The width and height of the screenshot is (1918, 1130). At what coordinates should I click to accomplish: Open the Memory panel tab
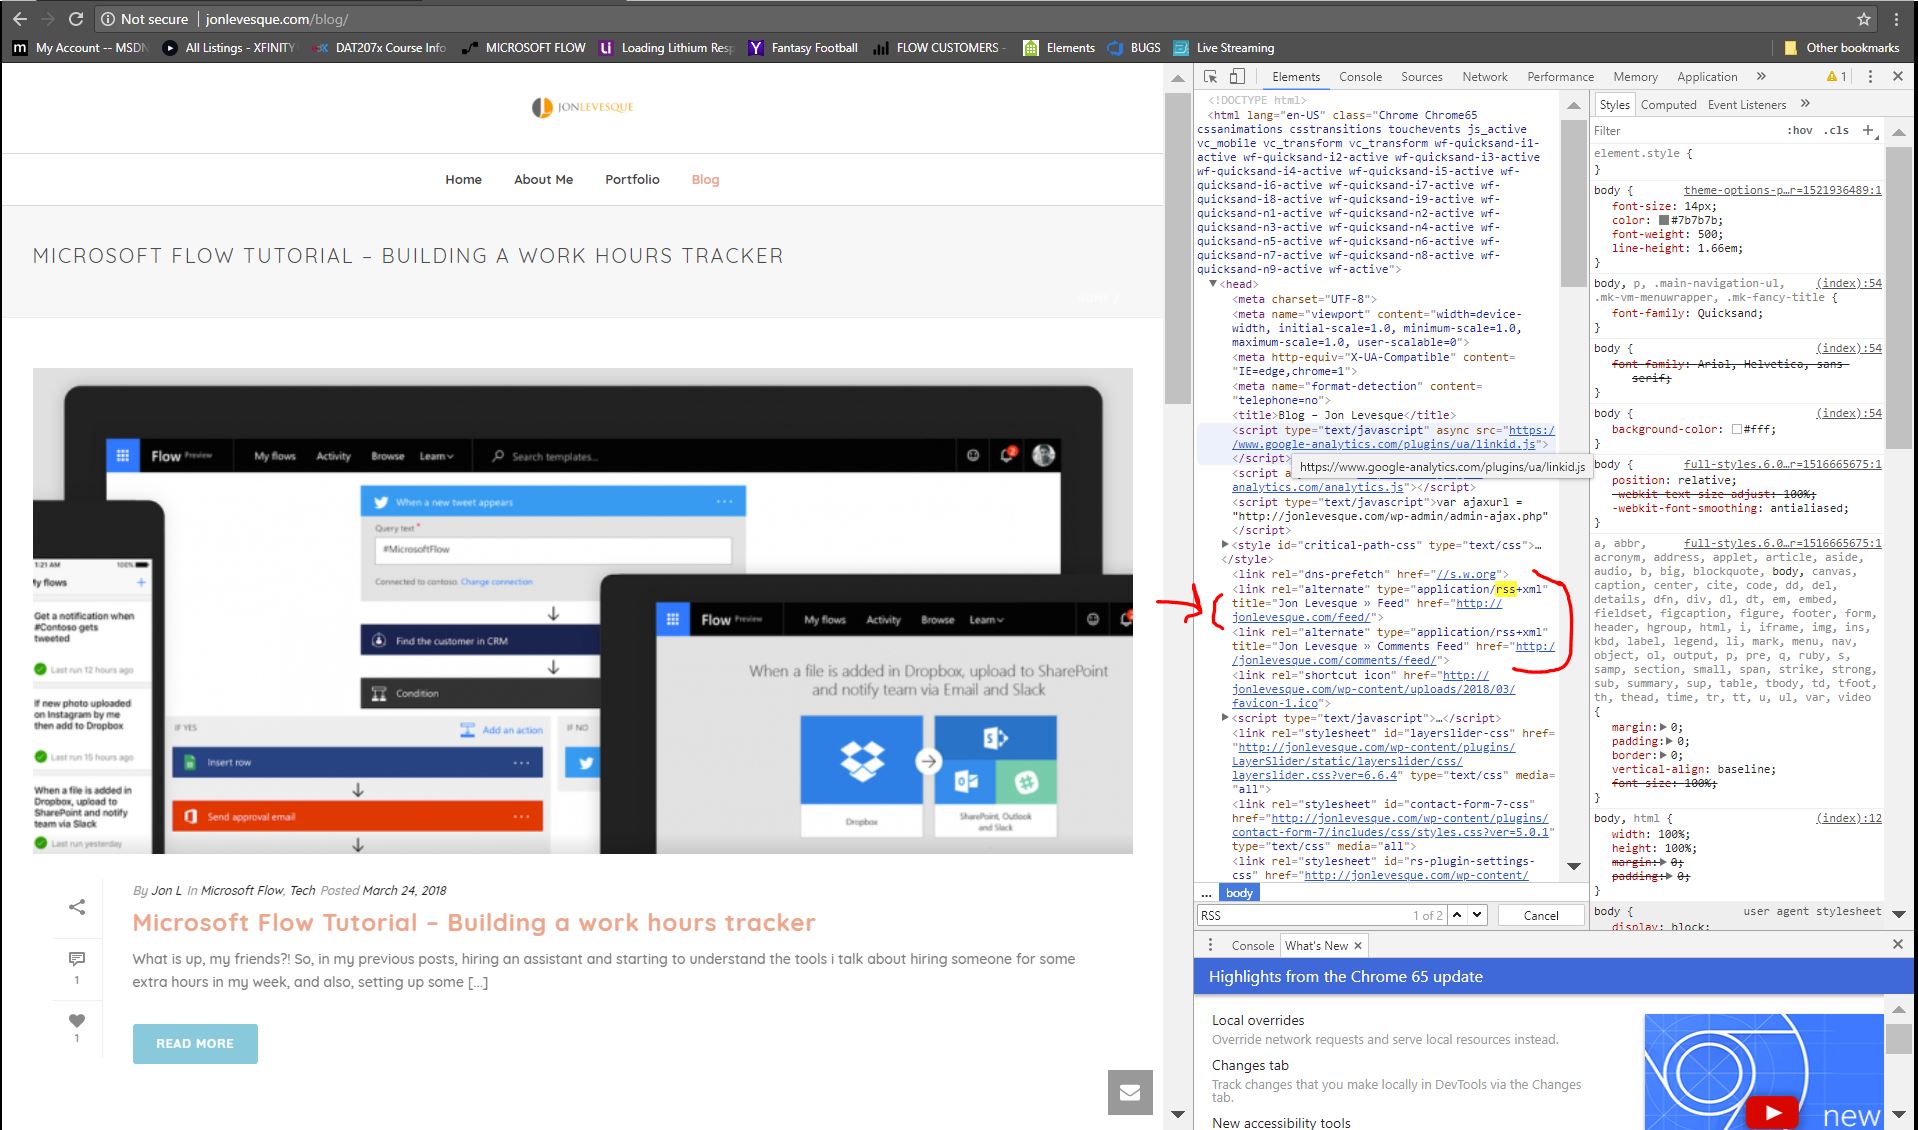pos(1635,77)
